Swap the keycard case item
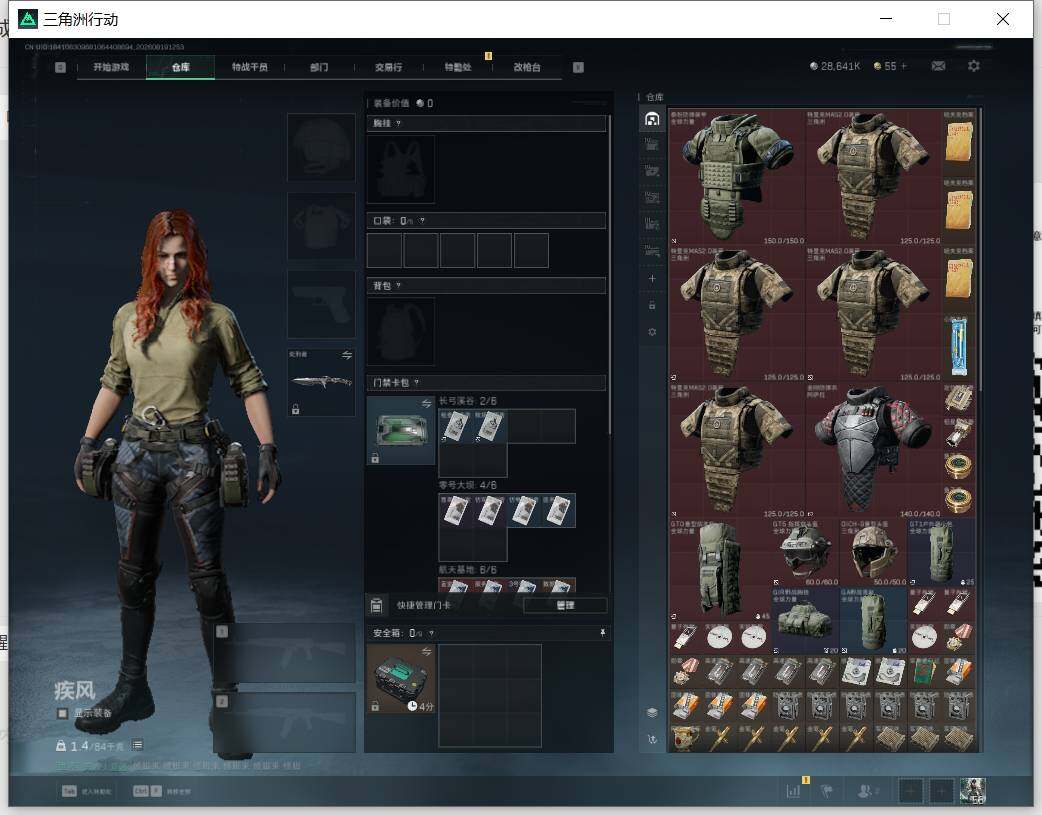 [x=426, y=404]
